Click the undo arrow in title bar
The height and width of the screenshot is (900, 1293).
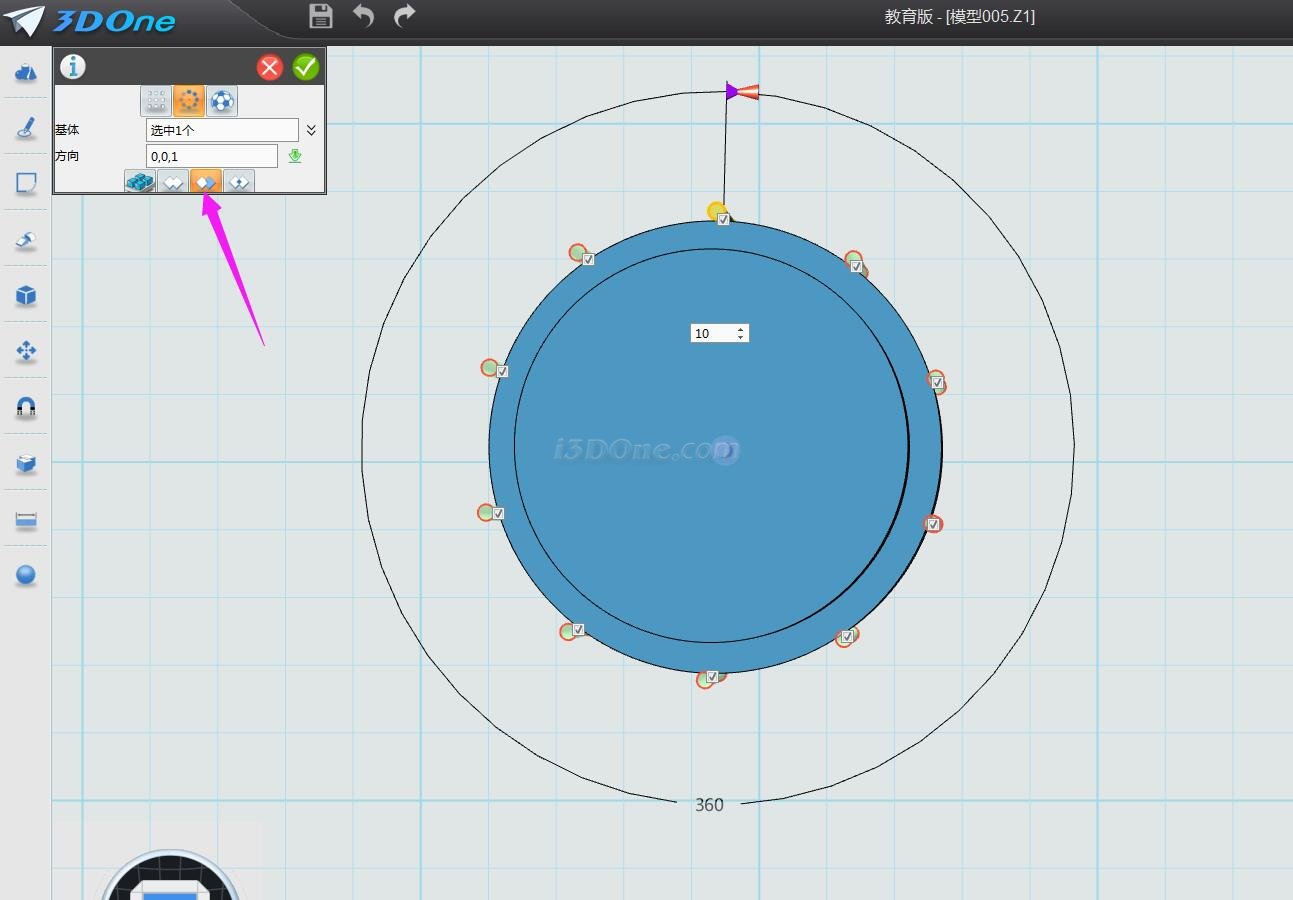[363, 15]
